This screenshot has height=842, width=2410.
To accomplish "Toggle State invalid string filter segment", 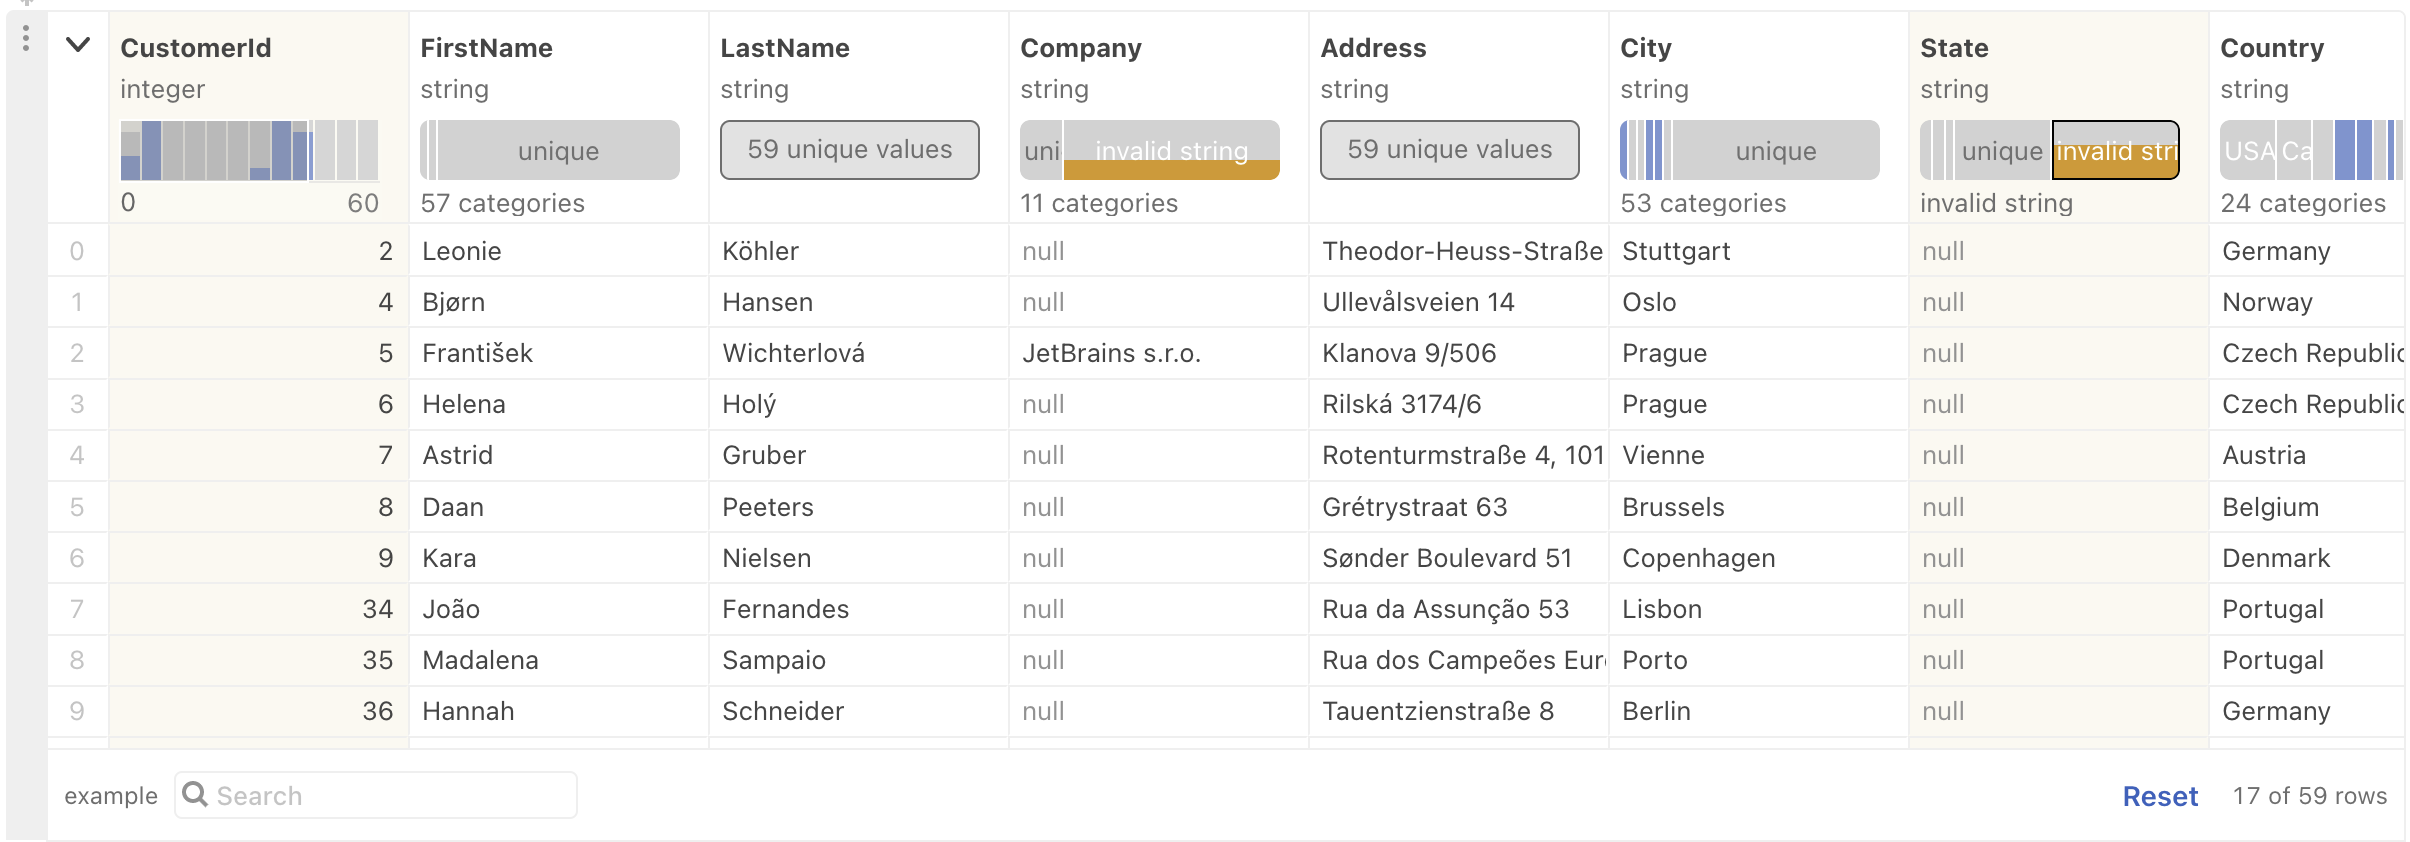I will pyautogui.click(x=2115, y=151).
